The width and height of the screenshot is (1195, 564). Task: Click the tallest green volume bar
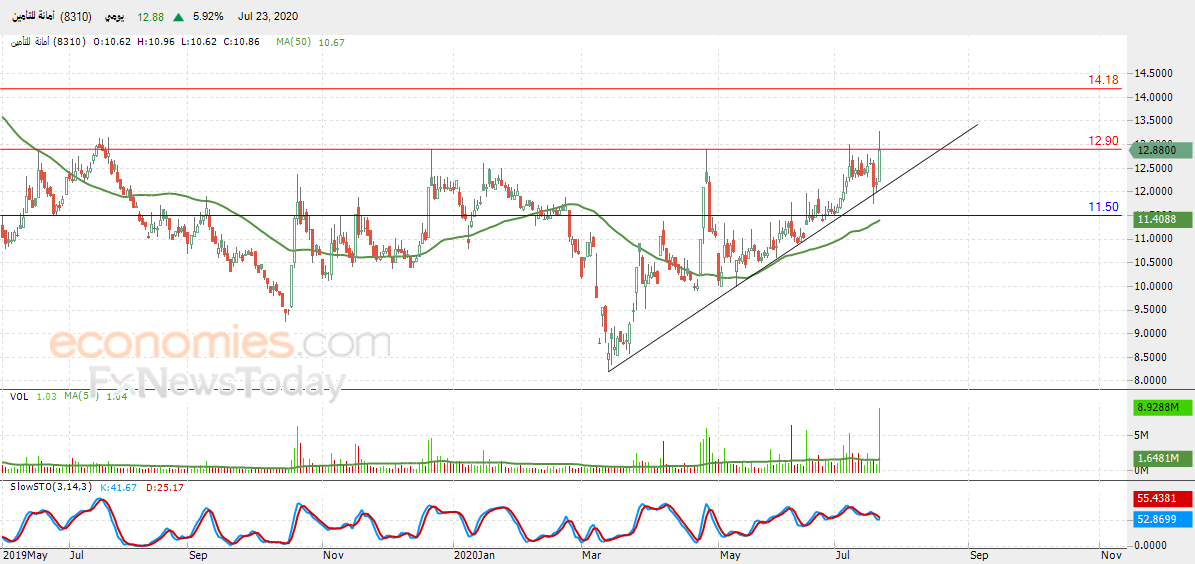[x=879, y=441]
